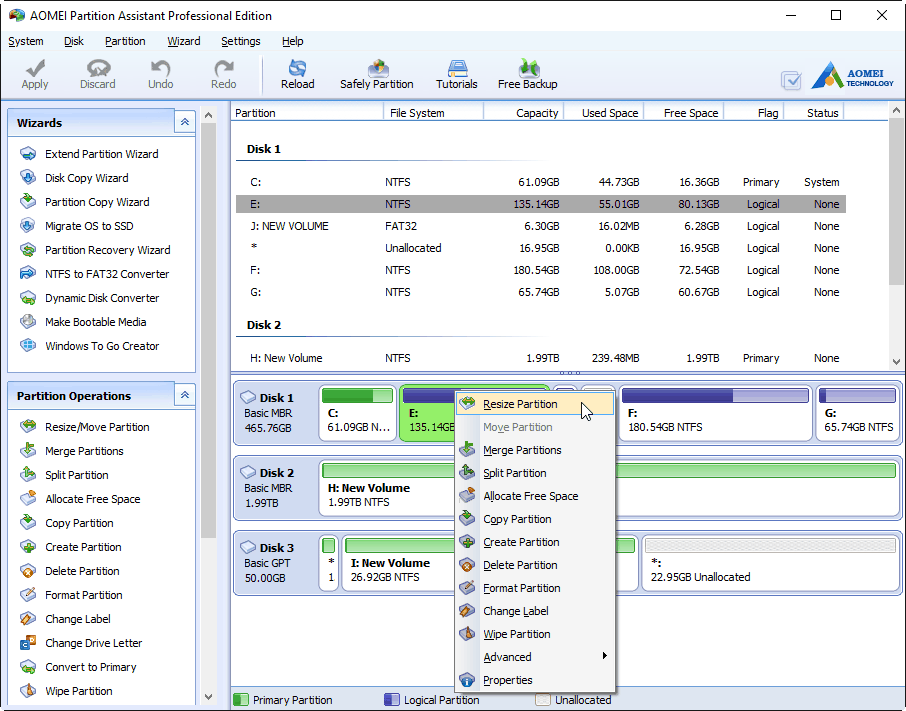
Task: Select G: partition block in Disk 1 map
Action: (858, 413)
